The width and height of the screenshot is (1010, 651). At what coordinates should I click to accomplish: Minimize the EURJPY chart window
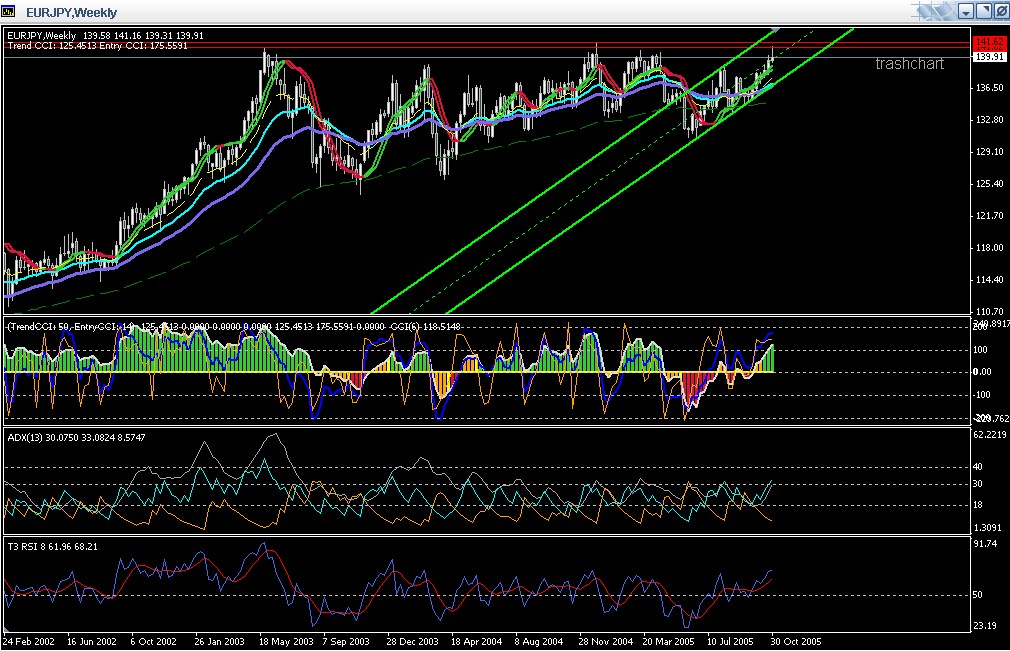[966, 11]
